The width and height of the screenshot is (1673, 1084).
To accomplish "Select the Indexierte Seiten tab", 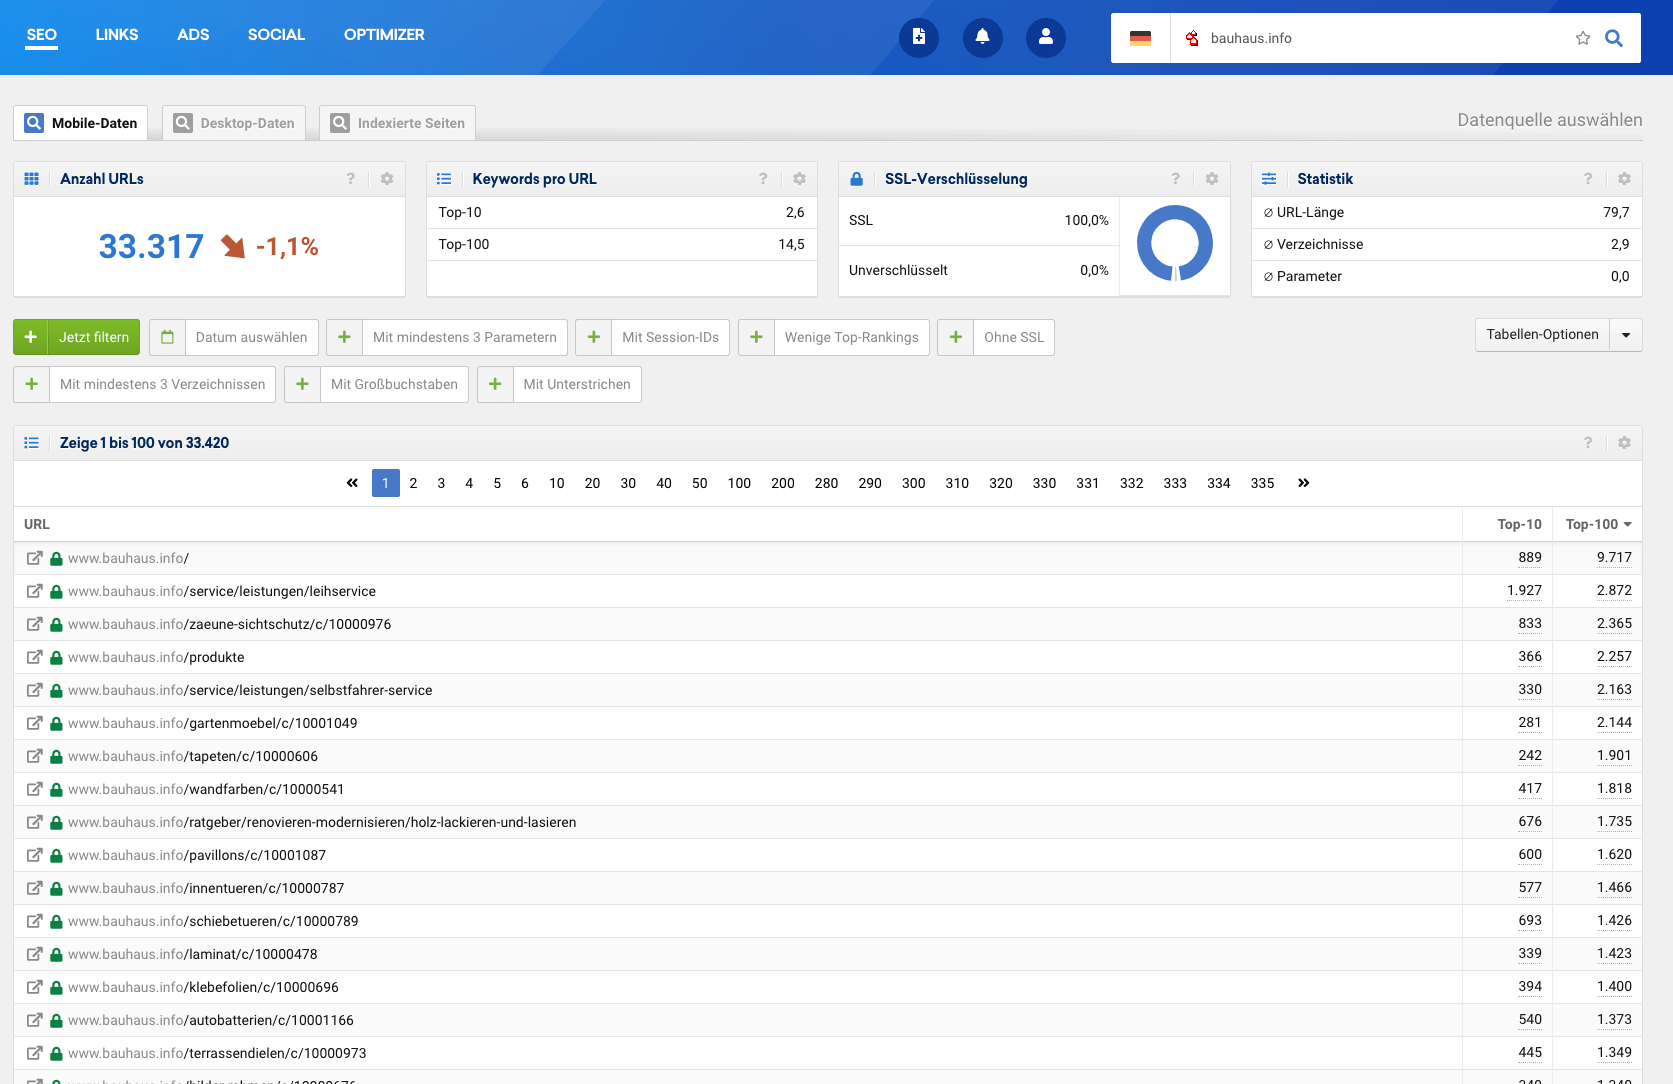I will click(x=398, y=123).
